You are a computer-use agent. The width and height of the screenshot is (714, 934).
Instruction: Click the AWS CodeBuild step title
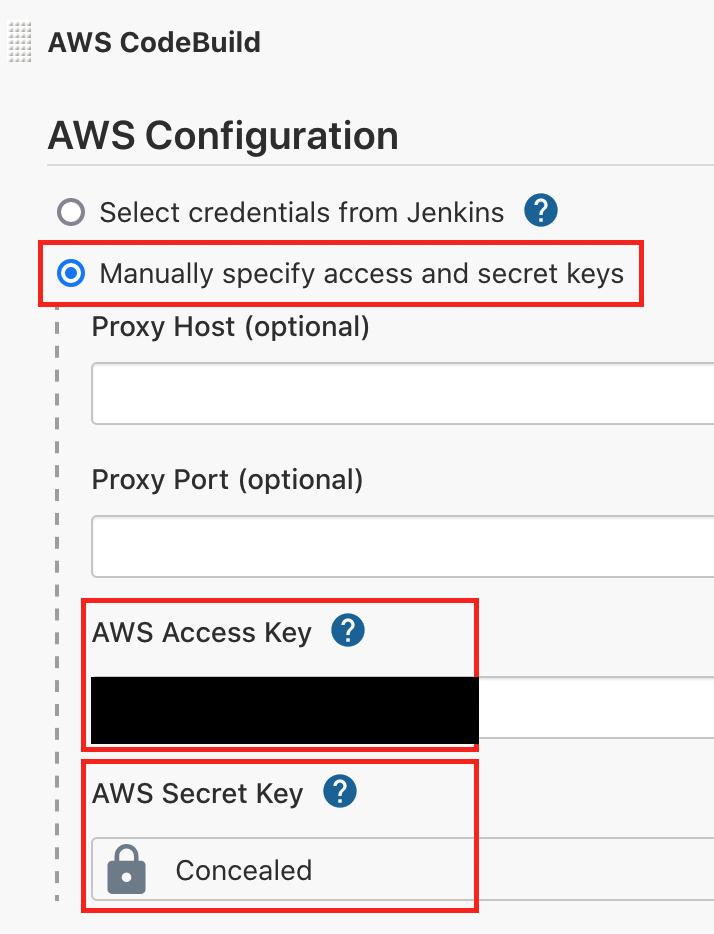(x=154, y=42)
